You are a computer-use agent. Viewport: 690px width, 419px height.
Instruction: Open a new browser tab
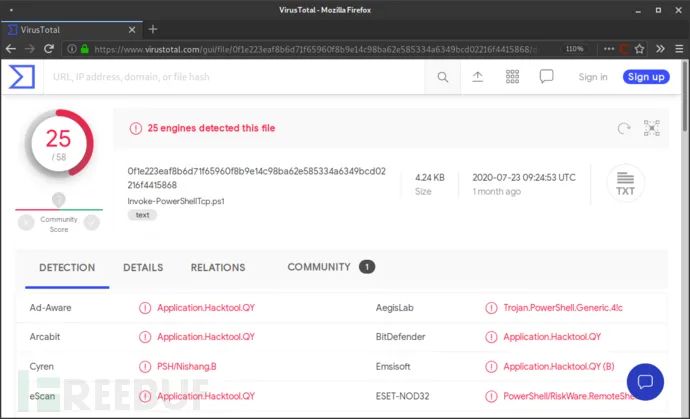point(153,29)
